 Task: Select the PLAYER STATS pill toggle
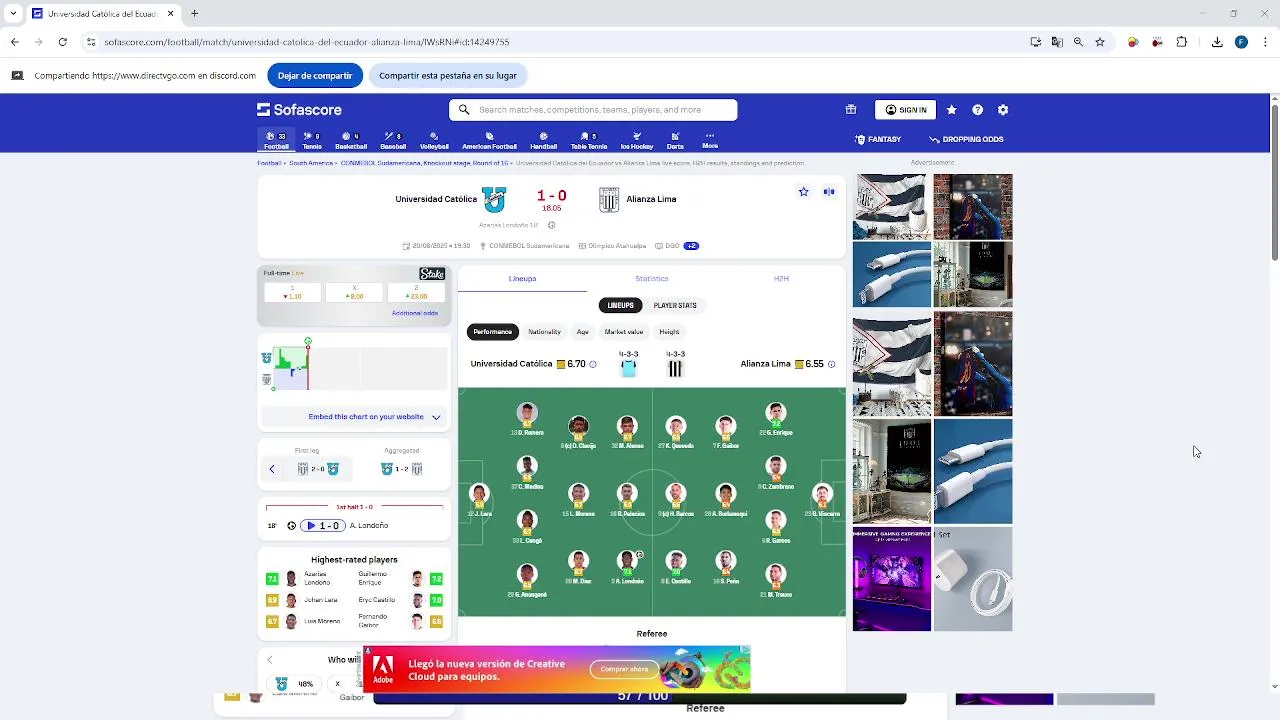(x=675, y=305)
